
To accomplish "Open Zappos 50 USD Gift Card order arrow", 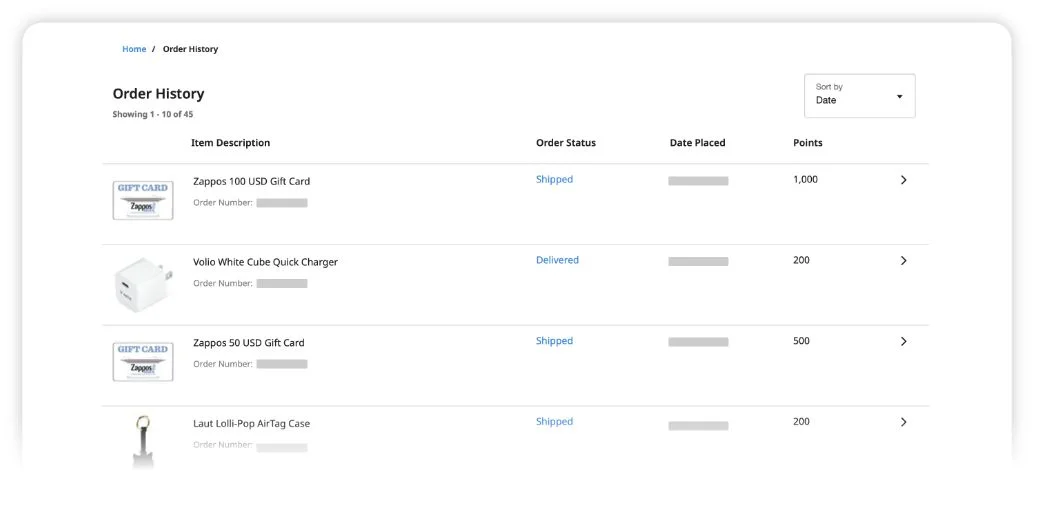I will click(903, 341).
